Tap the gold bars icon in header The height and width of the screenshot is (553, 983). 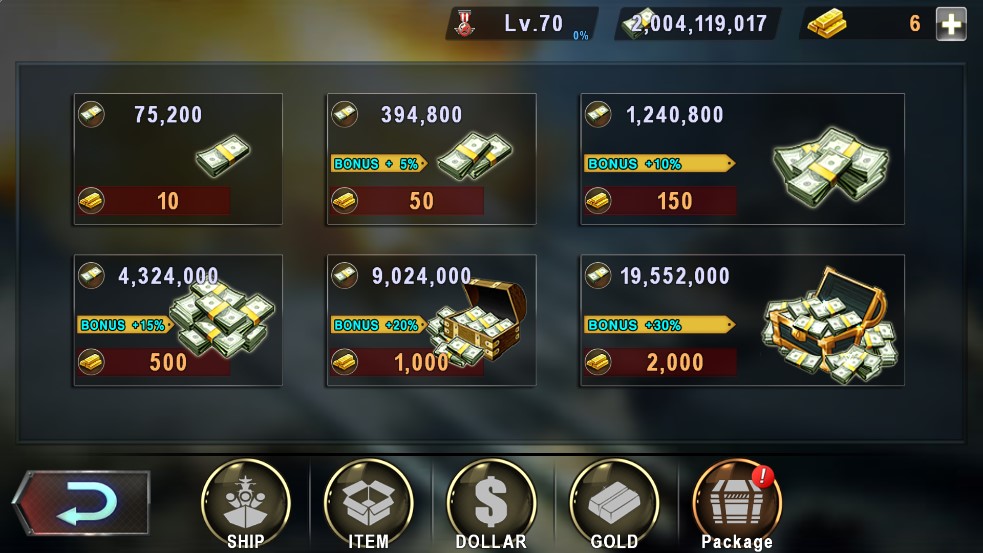click(x=826, y=24)
